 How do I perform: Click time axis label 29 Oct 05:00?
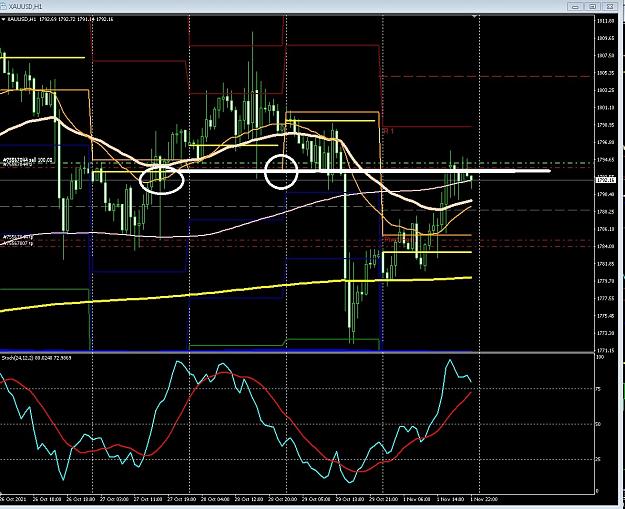(317, 499)
